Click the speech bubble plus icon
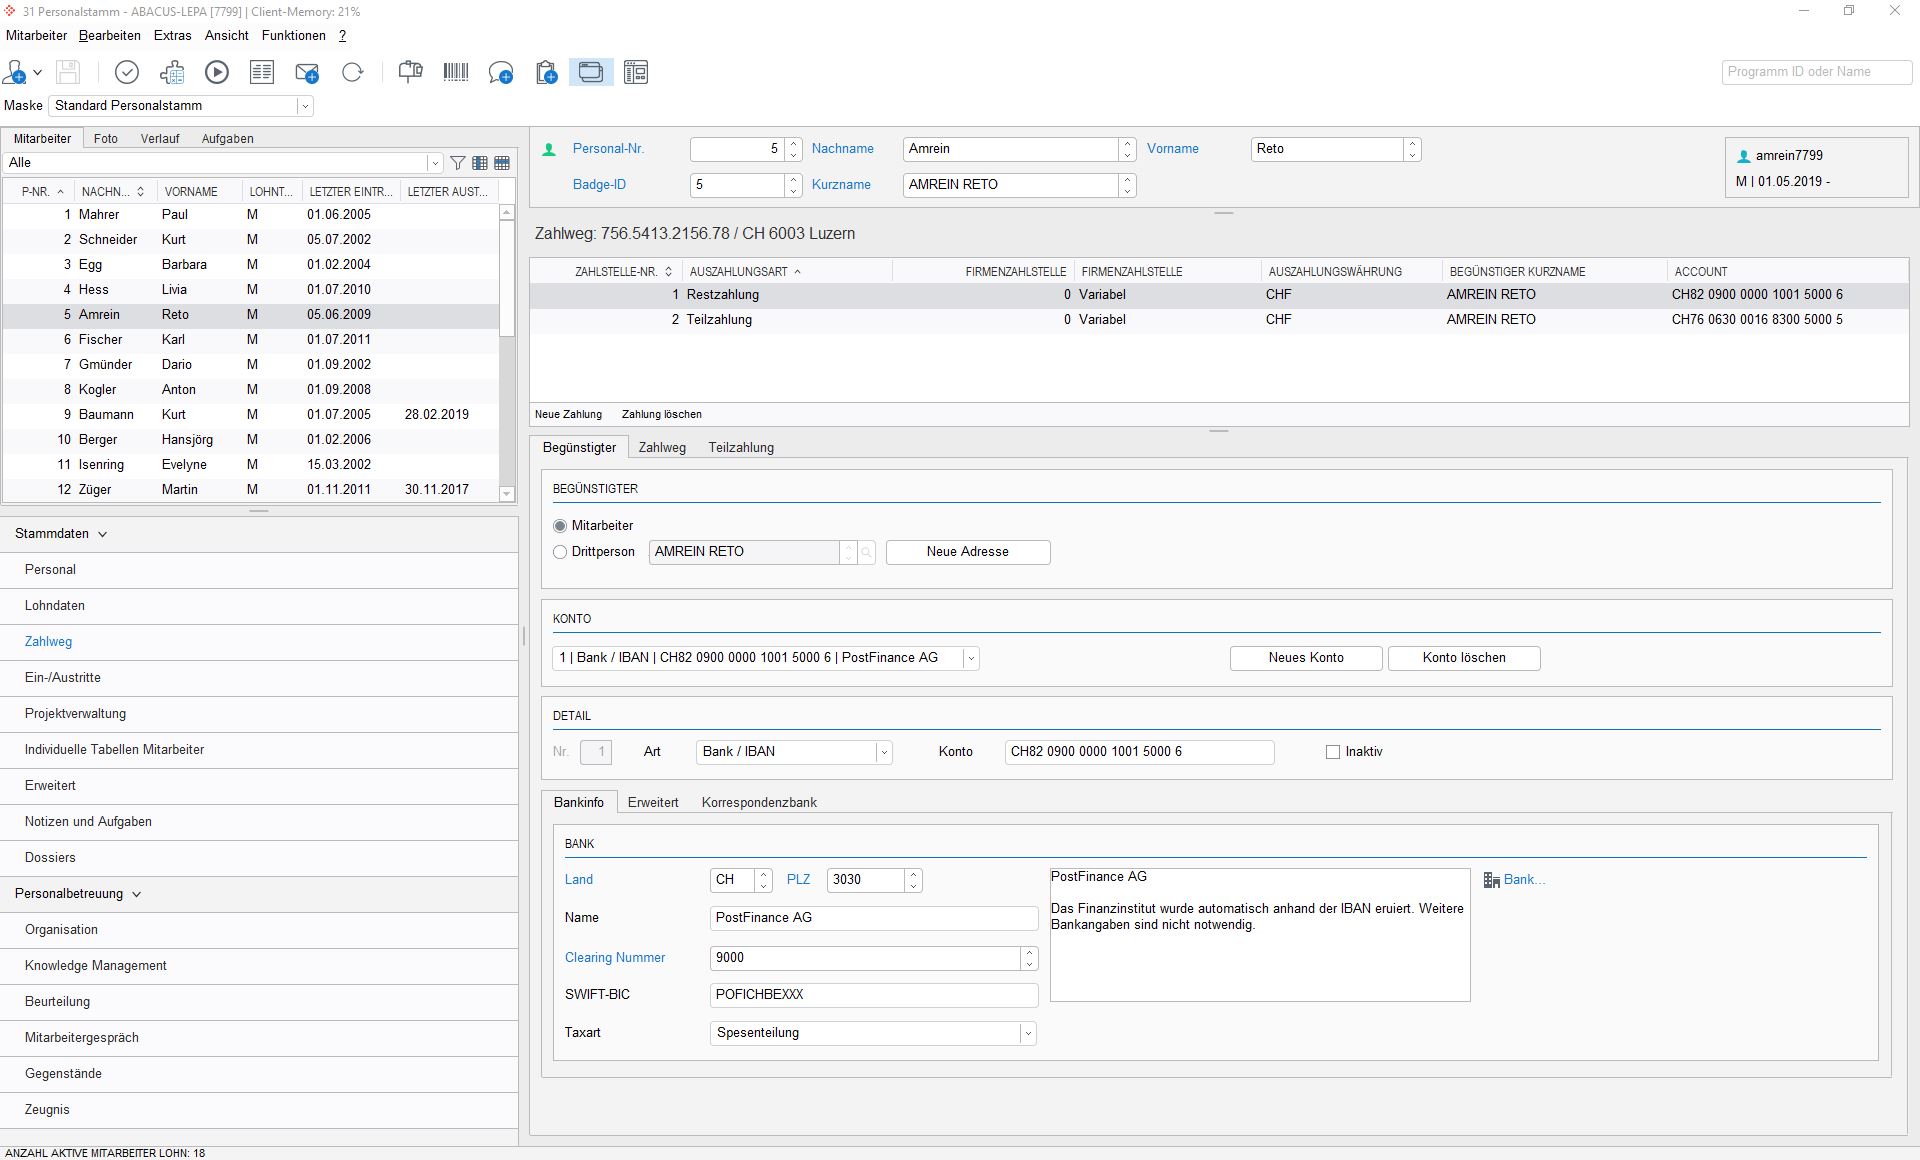The height and width of the screenshot is (1160, 1920). pos(501,72)
